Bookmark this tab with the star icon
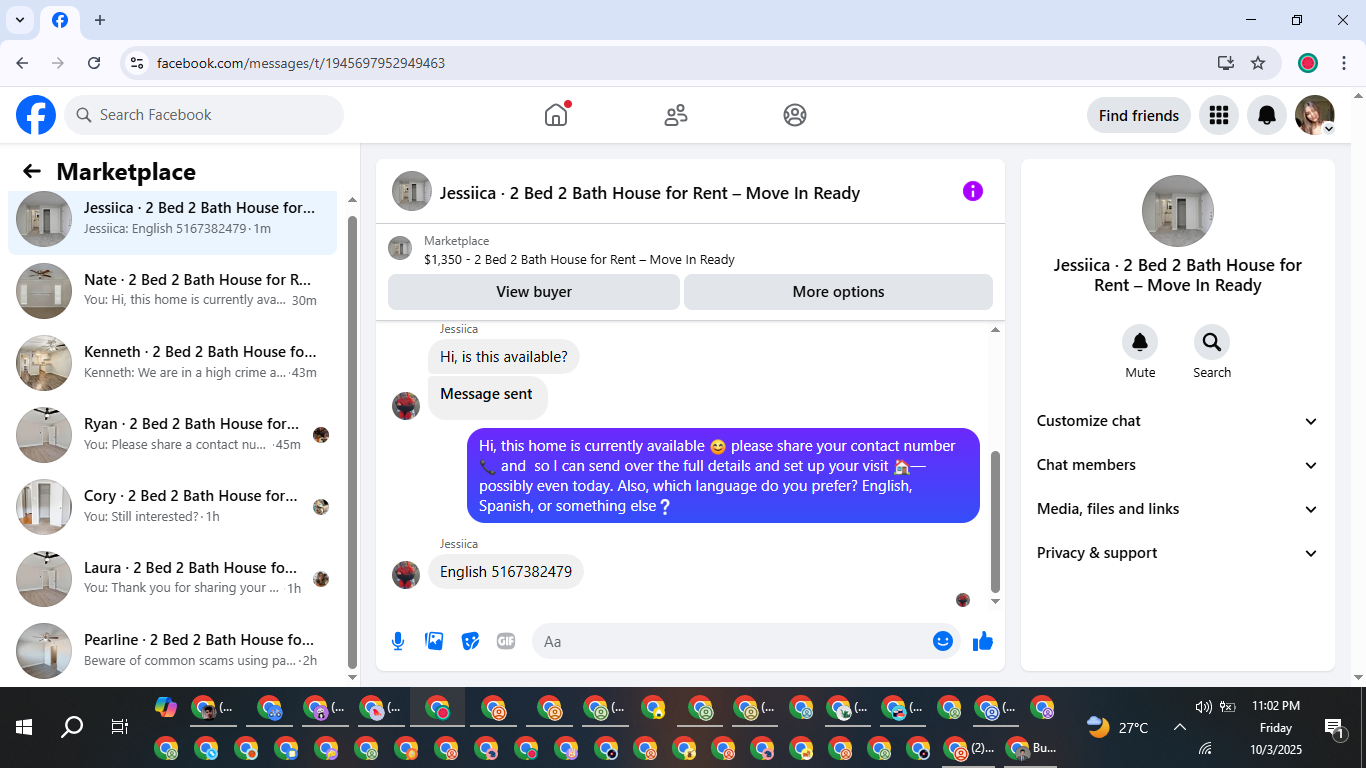 pyautogui.click(x=1258, y=63)
